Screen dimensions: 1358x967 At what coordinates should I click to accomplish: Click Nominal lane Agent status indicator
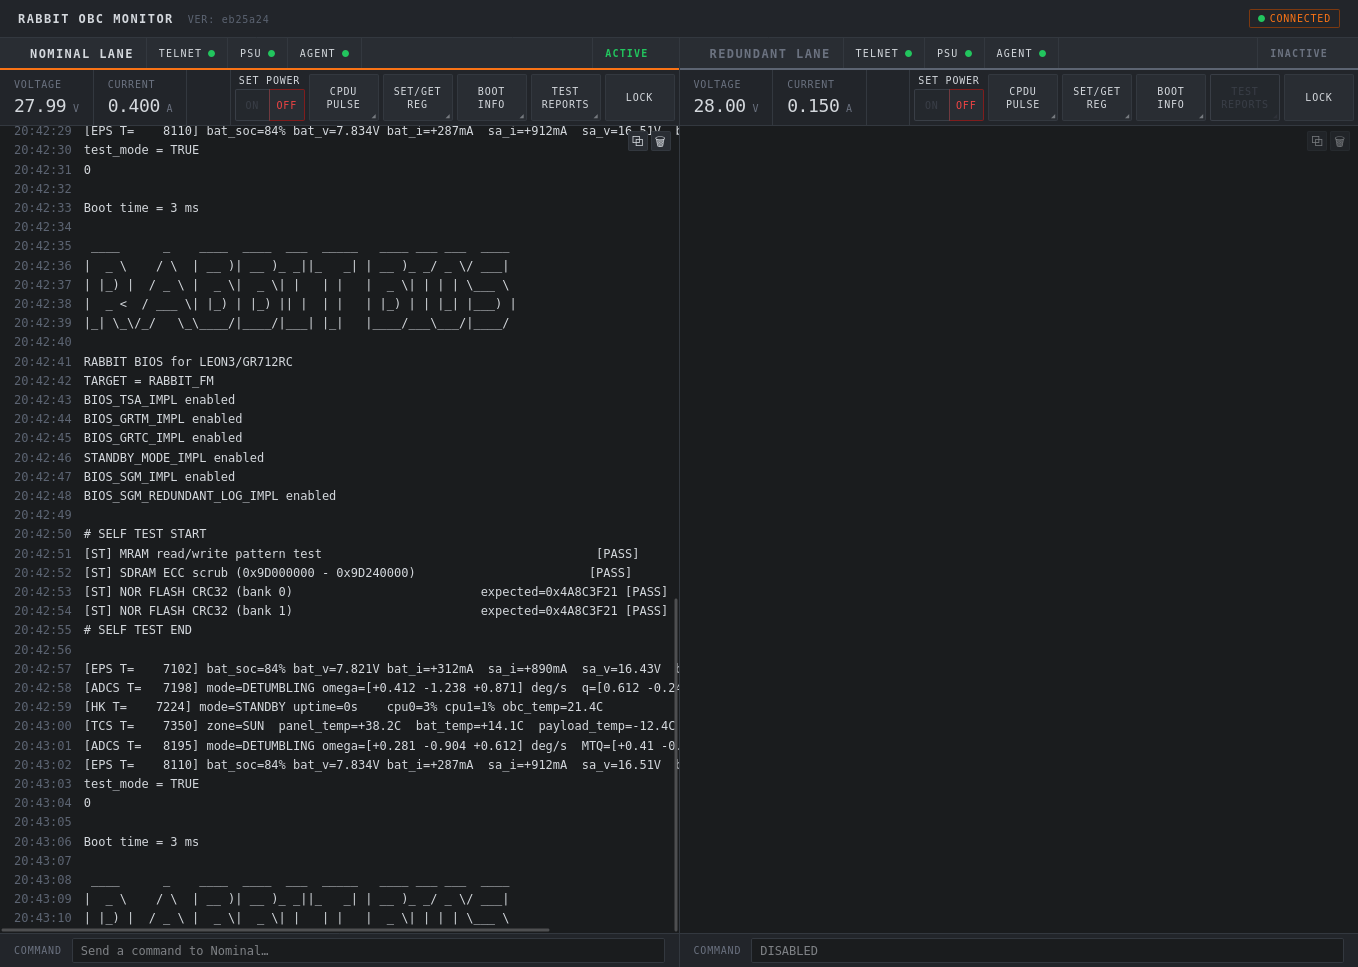pos(325,54)
